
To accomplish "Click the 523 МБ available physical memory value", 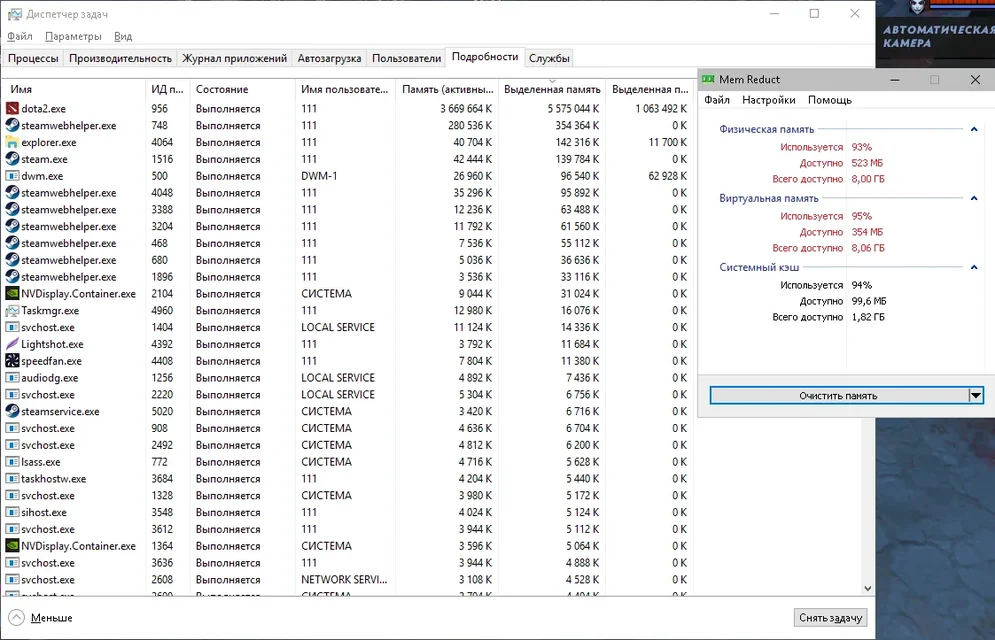I will click(x=867, y=163).
